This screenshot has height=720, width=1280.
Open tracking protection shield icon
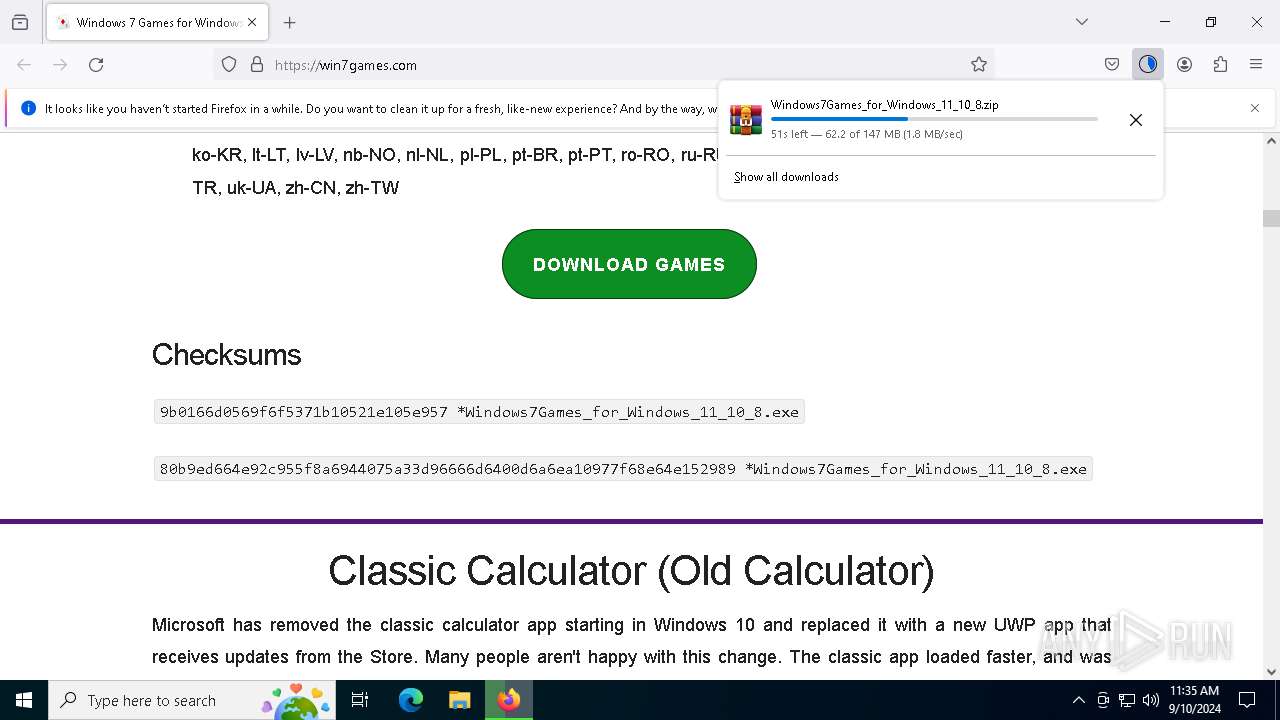pyautogui.click(x=229, y=64)
